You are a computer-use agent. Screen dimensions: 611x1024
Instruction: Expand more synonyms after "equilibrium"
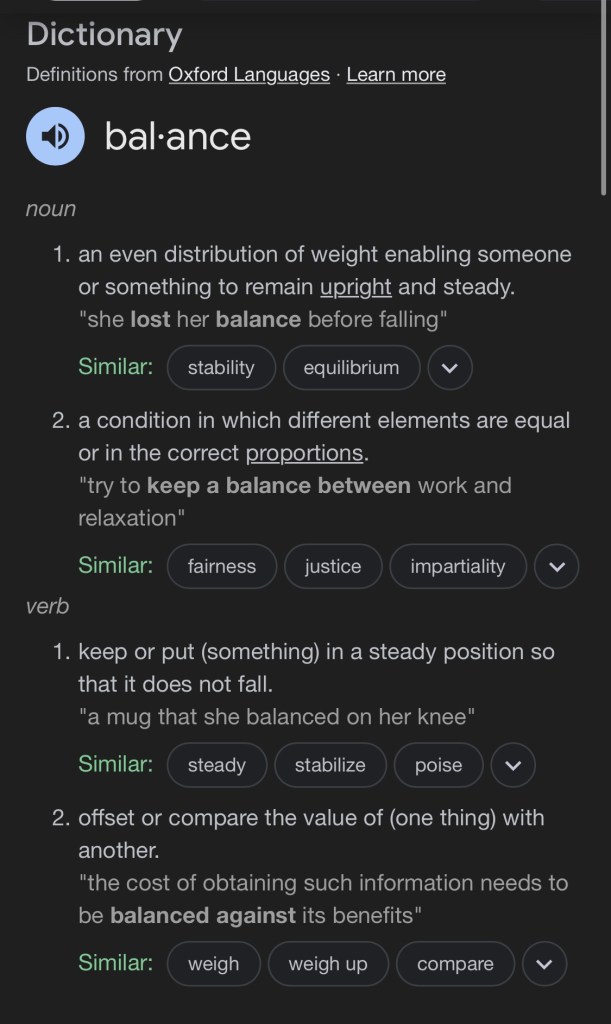[x=450, y=368]
